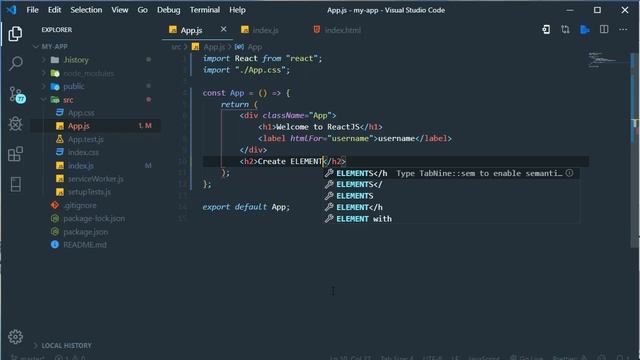
Task: Choose the 'ELEMENT</h' suggestion
Action: [x=451, y=207]
